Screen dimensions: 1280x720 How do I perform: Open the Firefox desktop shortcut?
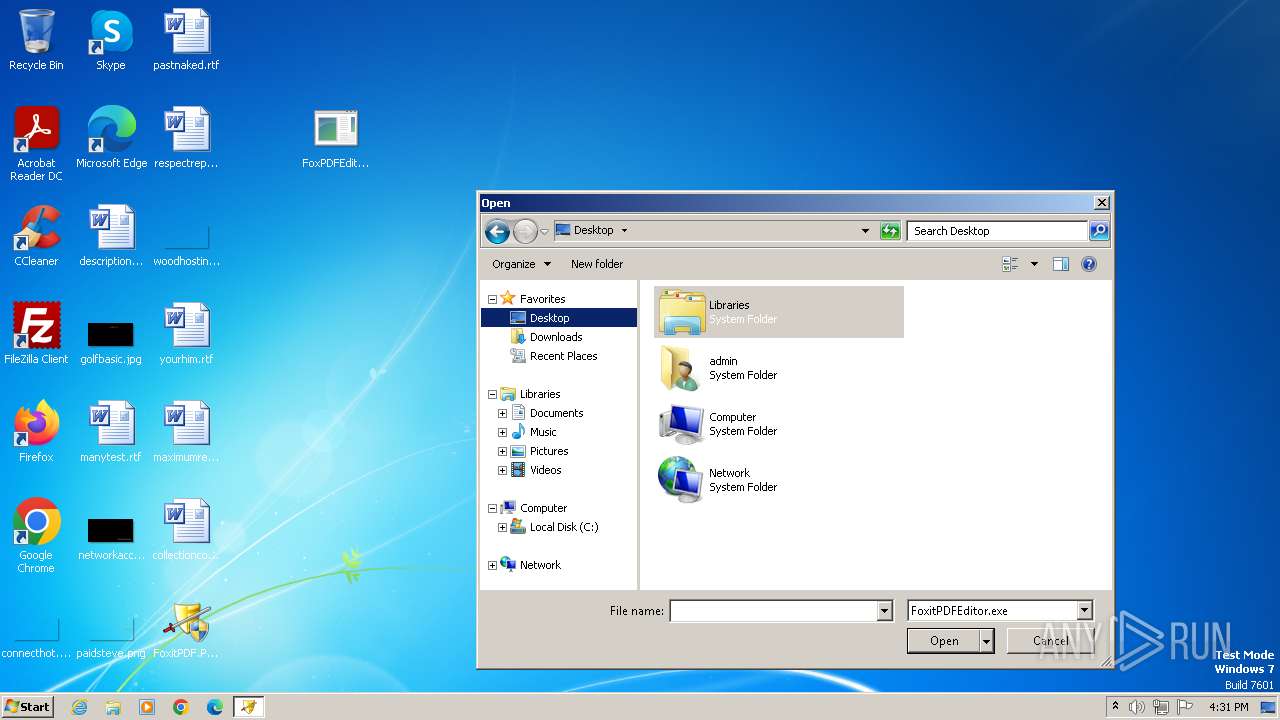36,432
